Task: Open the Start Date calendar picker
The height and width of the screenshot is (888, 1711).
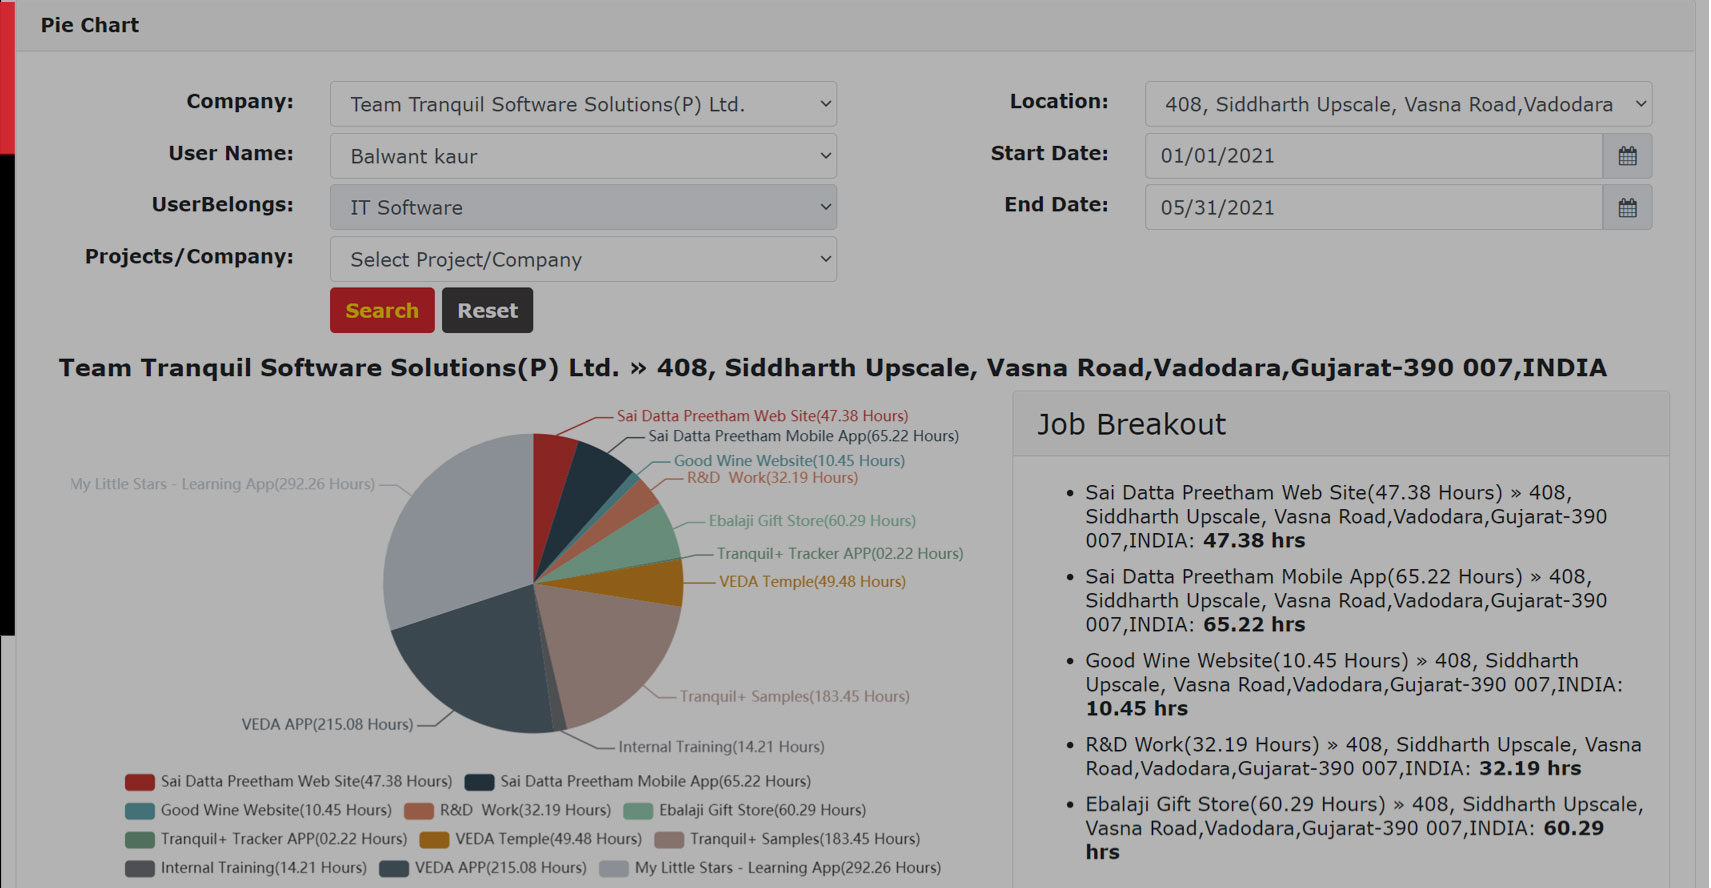Action: [1627, 156]
